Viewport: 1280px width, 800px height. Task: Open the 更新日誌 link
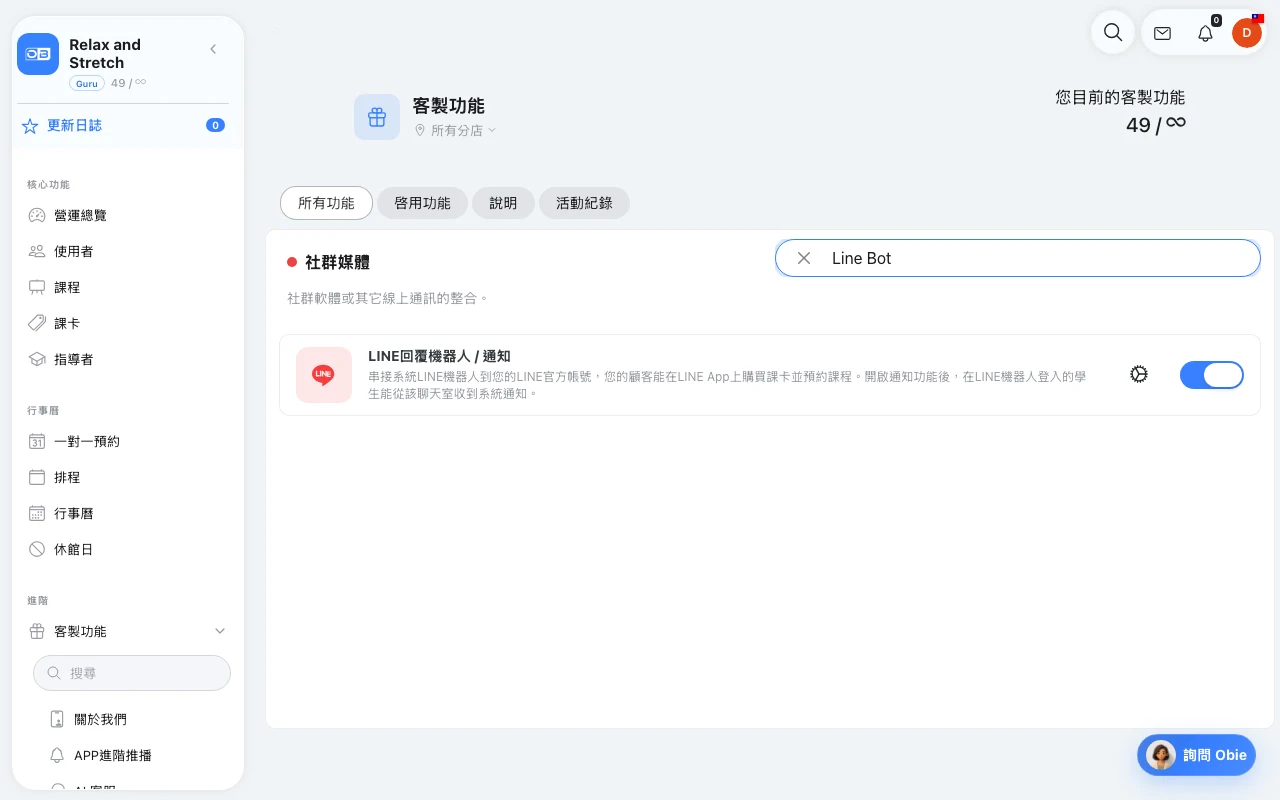[75, 125]
